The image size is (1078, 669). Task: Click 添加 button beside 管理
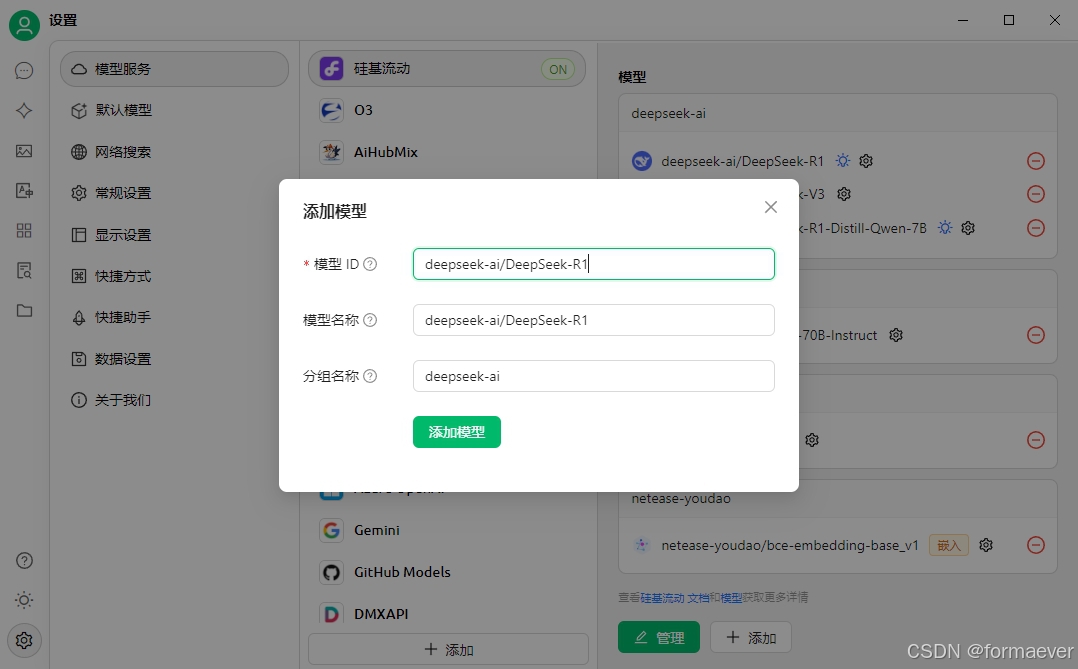[x=751, y=637]
